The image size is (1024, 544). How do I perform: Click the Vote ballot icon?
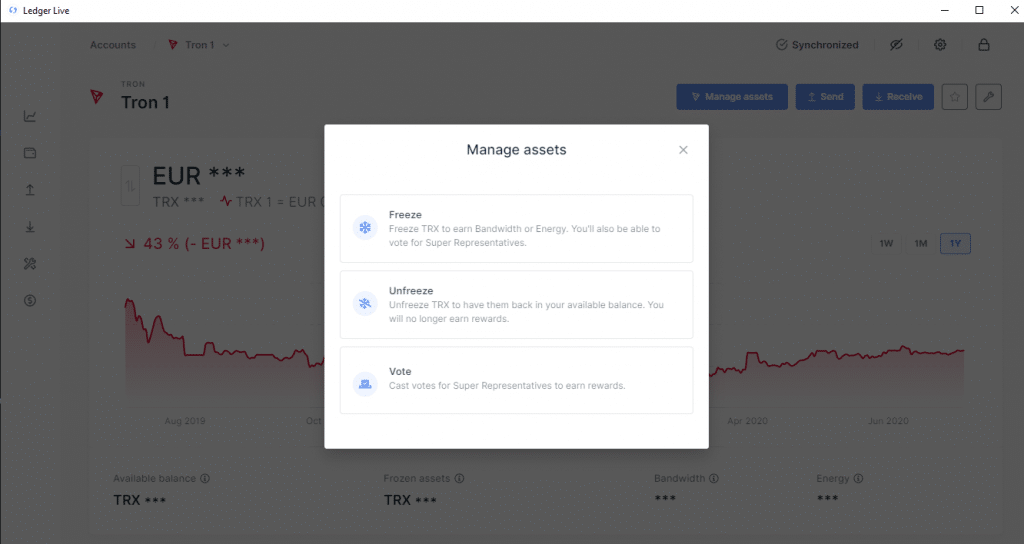[365, 384]
